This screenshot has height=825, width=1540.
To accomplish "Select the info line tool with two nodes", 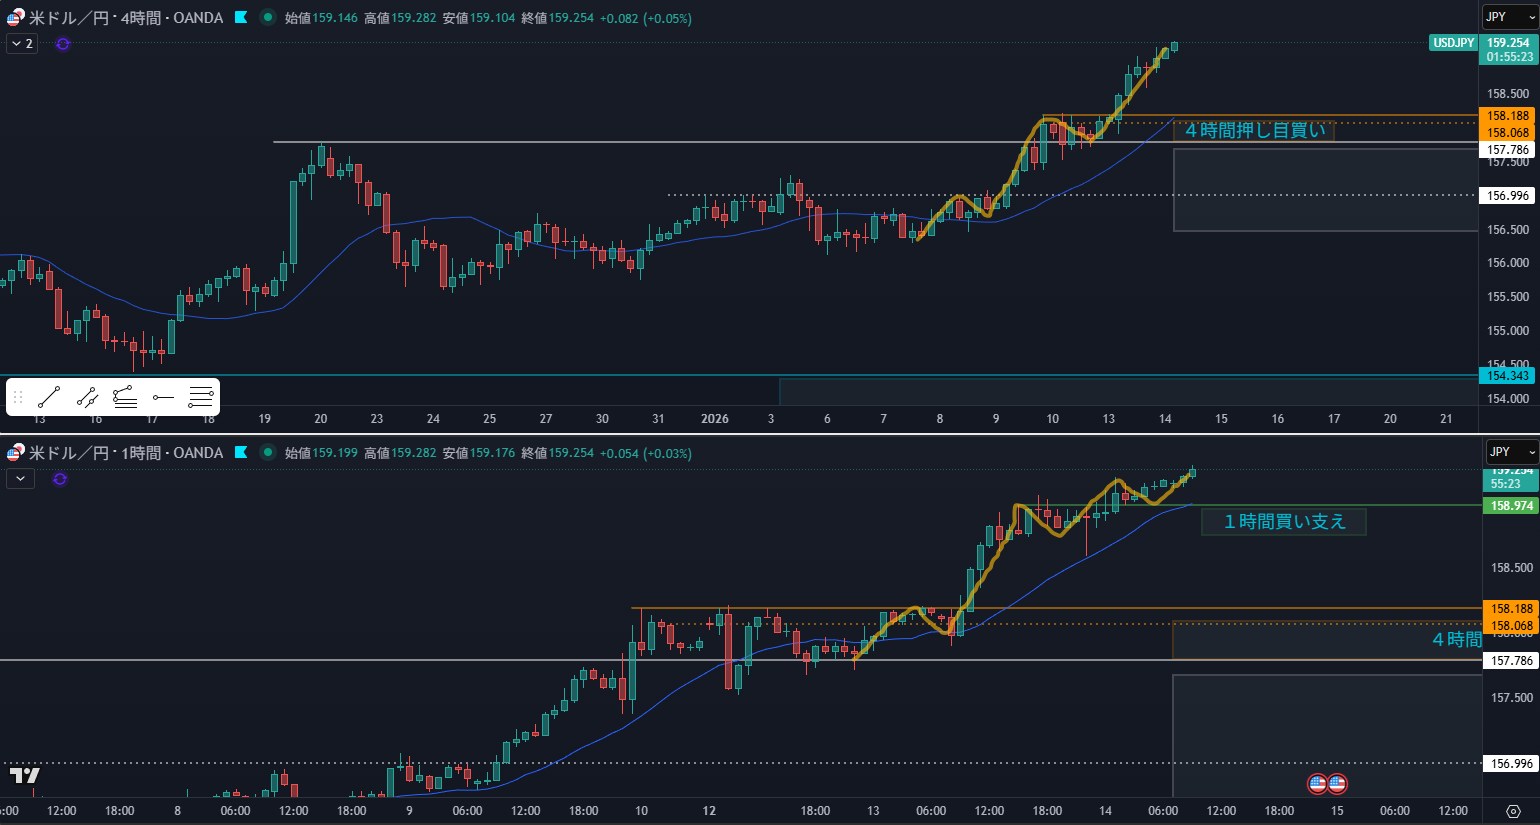I will click(x=87, y=397).
